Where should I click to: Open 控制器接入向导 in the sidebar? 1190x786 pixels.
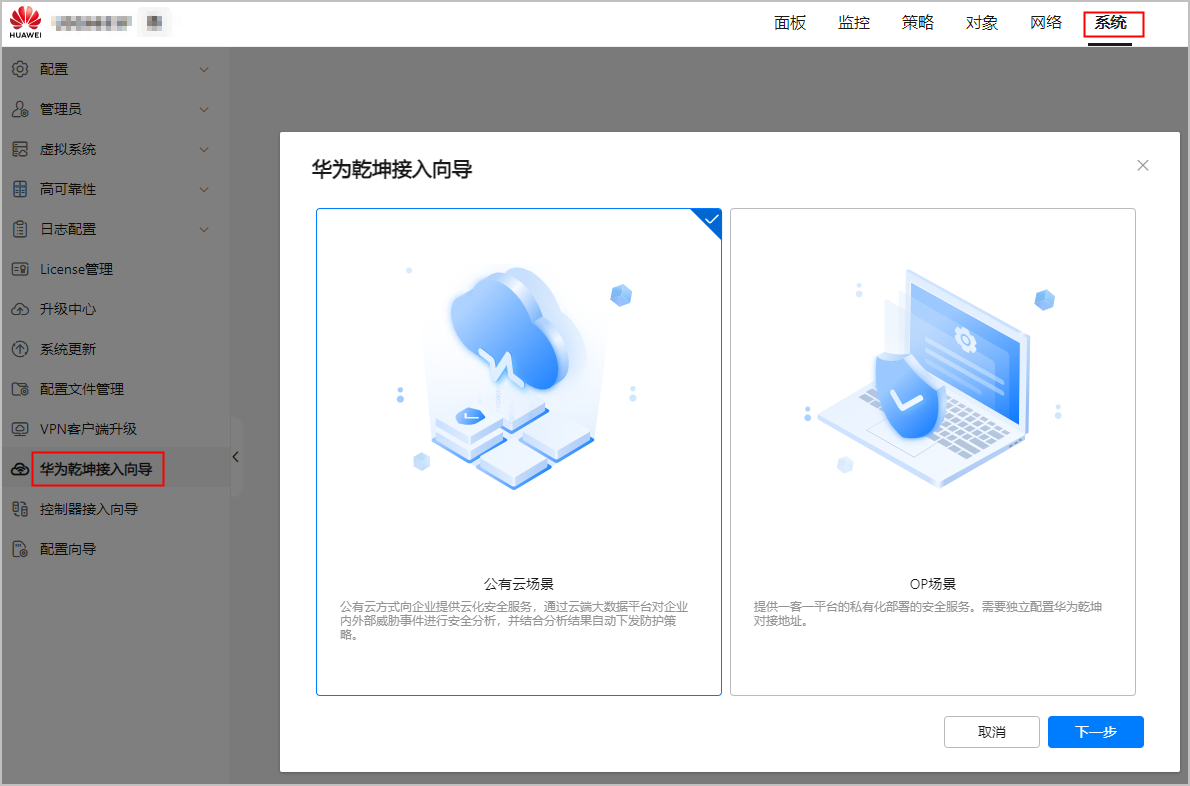(115, 509)
